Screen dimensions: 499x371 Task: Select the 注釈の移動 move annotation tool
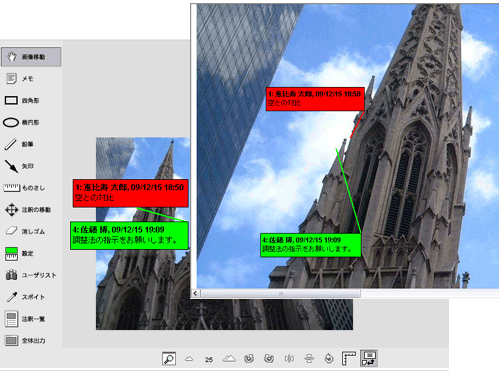(28, 210)
